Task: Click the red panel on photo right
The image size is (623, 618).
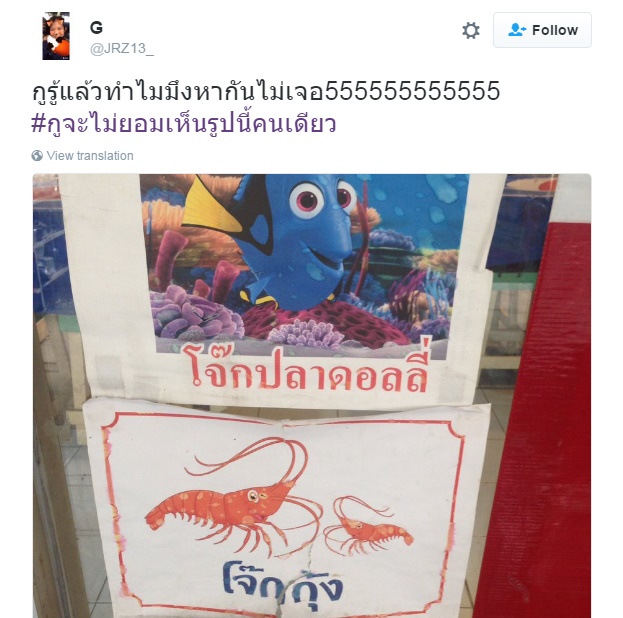Action: [532, 419]
